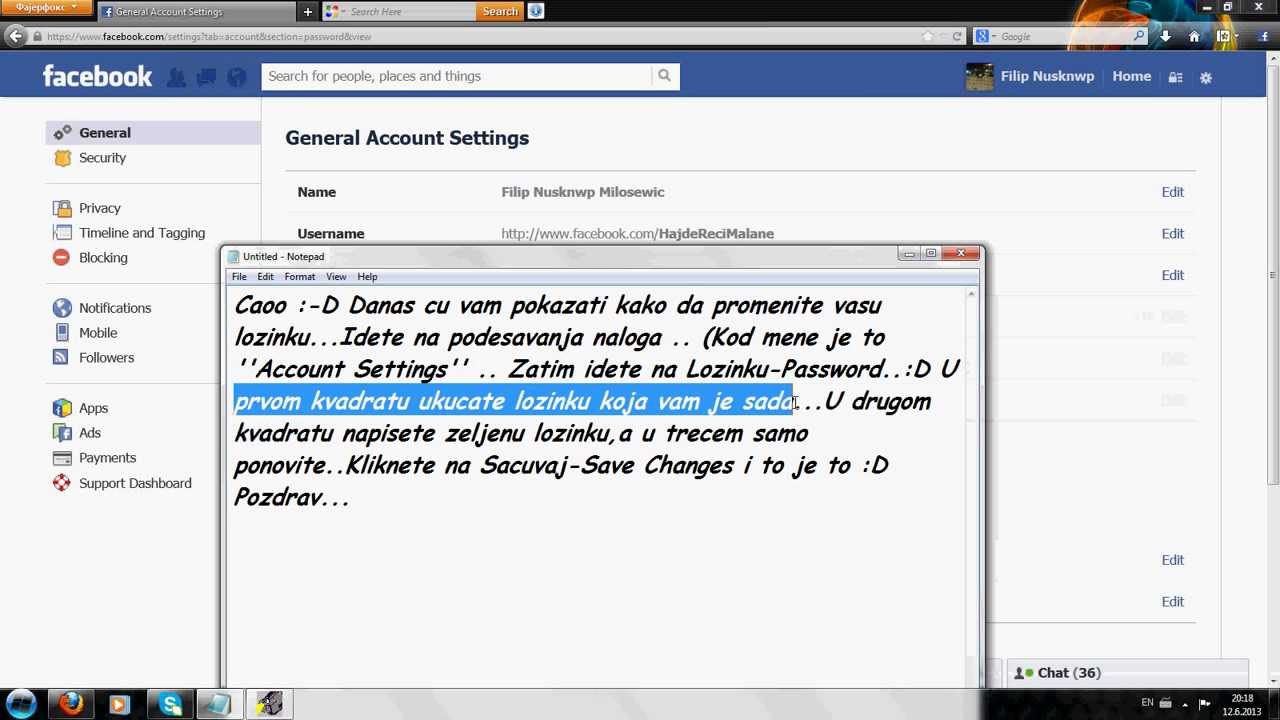Open Mobile settings in the sidebar
Image resolution: width=1280 pixels, height=720 pixels.
98,333
